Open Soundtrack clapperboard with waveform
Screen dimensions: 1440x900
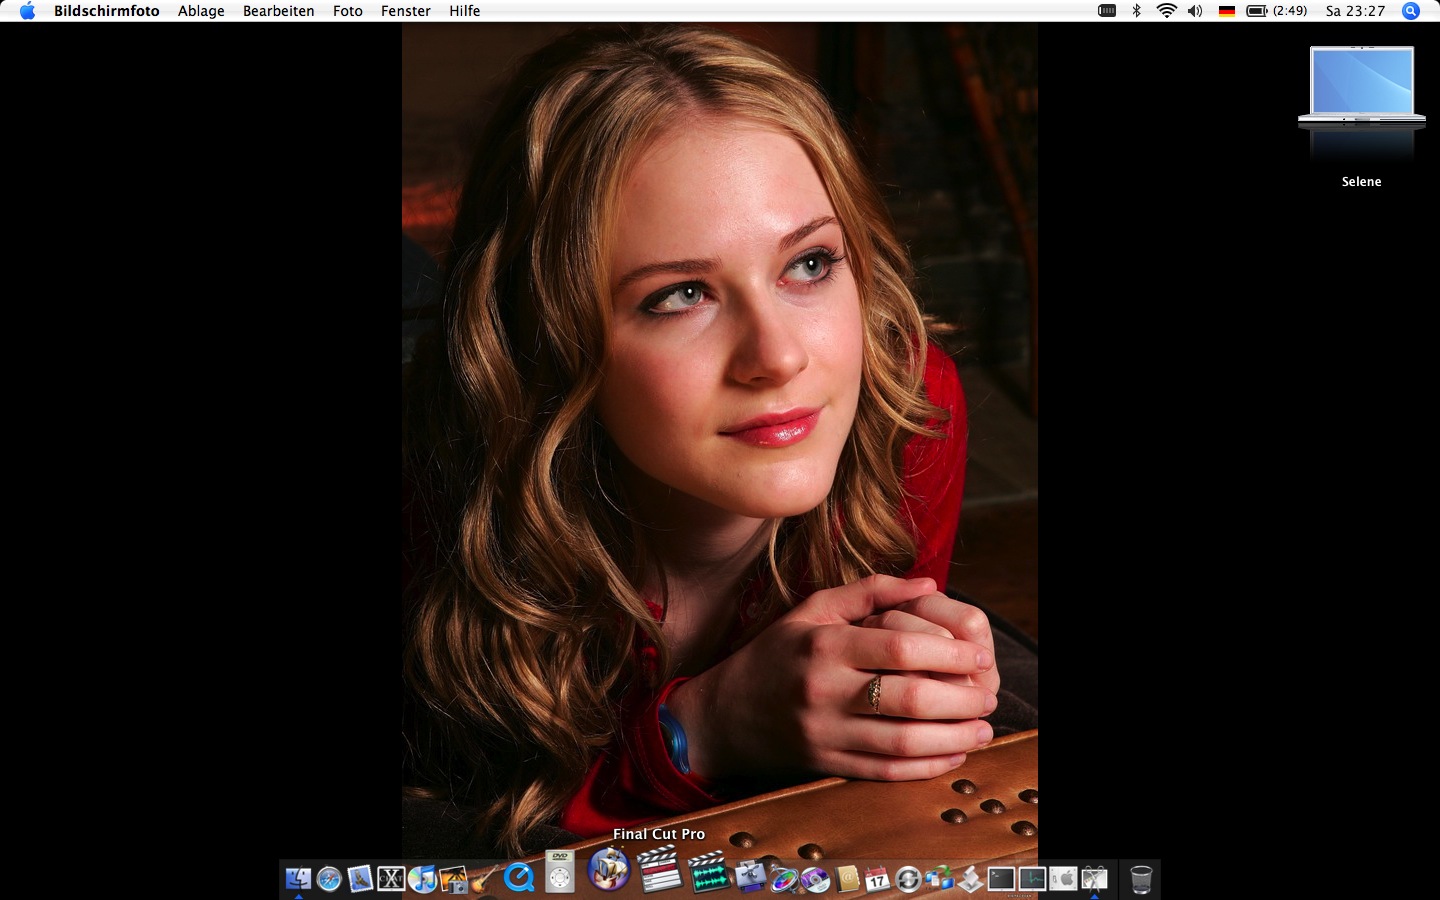[708, 871]
